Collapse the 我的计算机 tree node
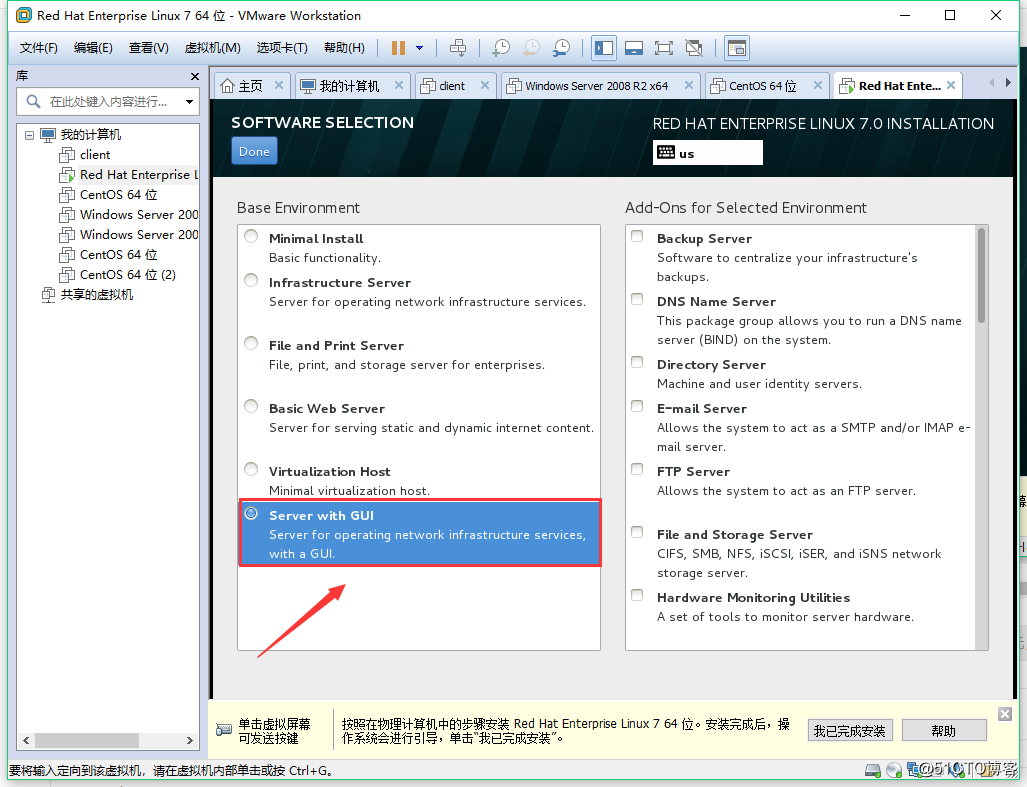 (x=29, y=135)
